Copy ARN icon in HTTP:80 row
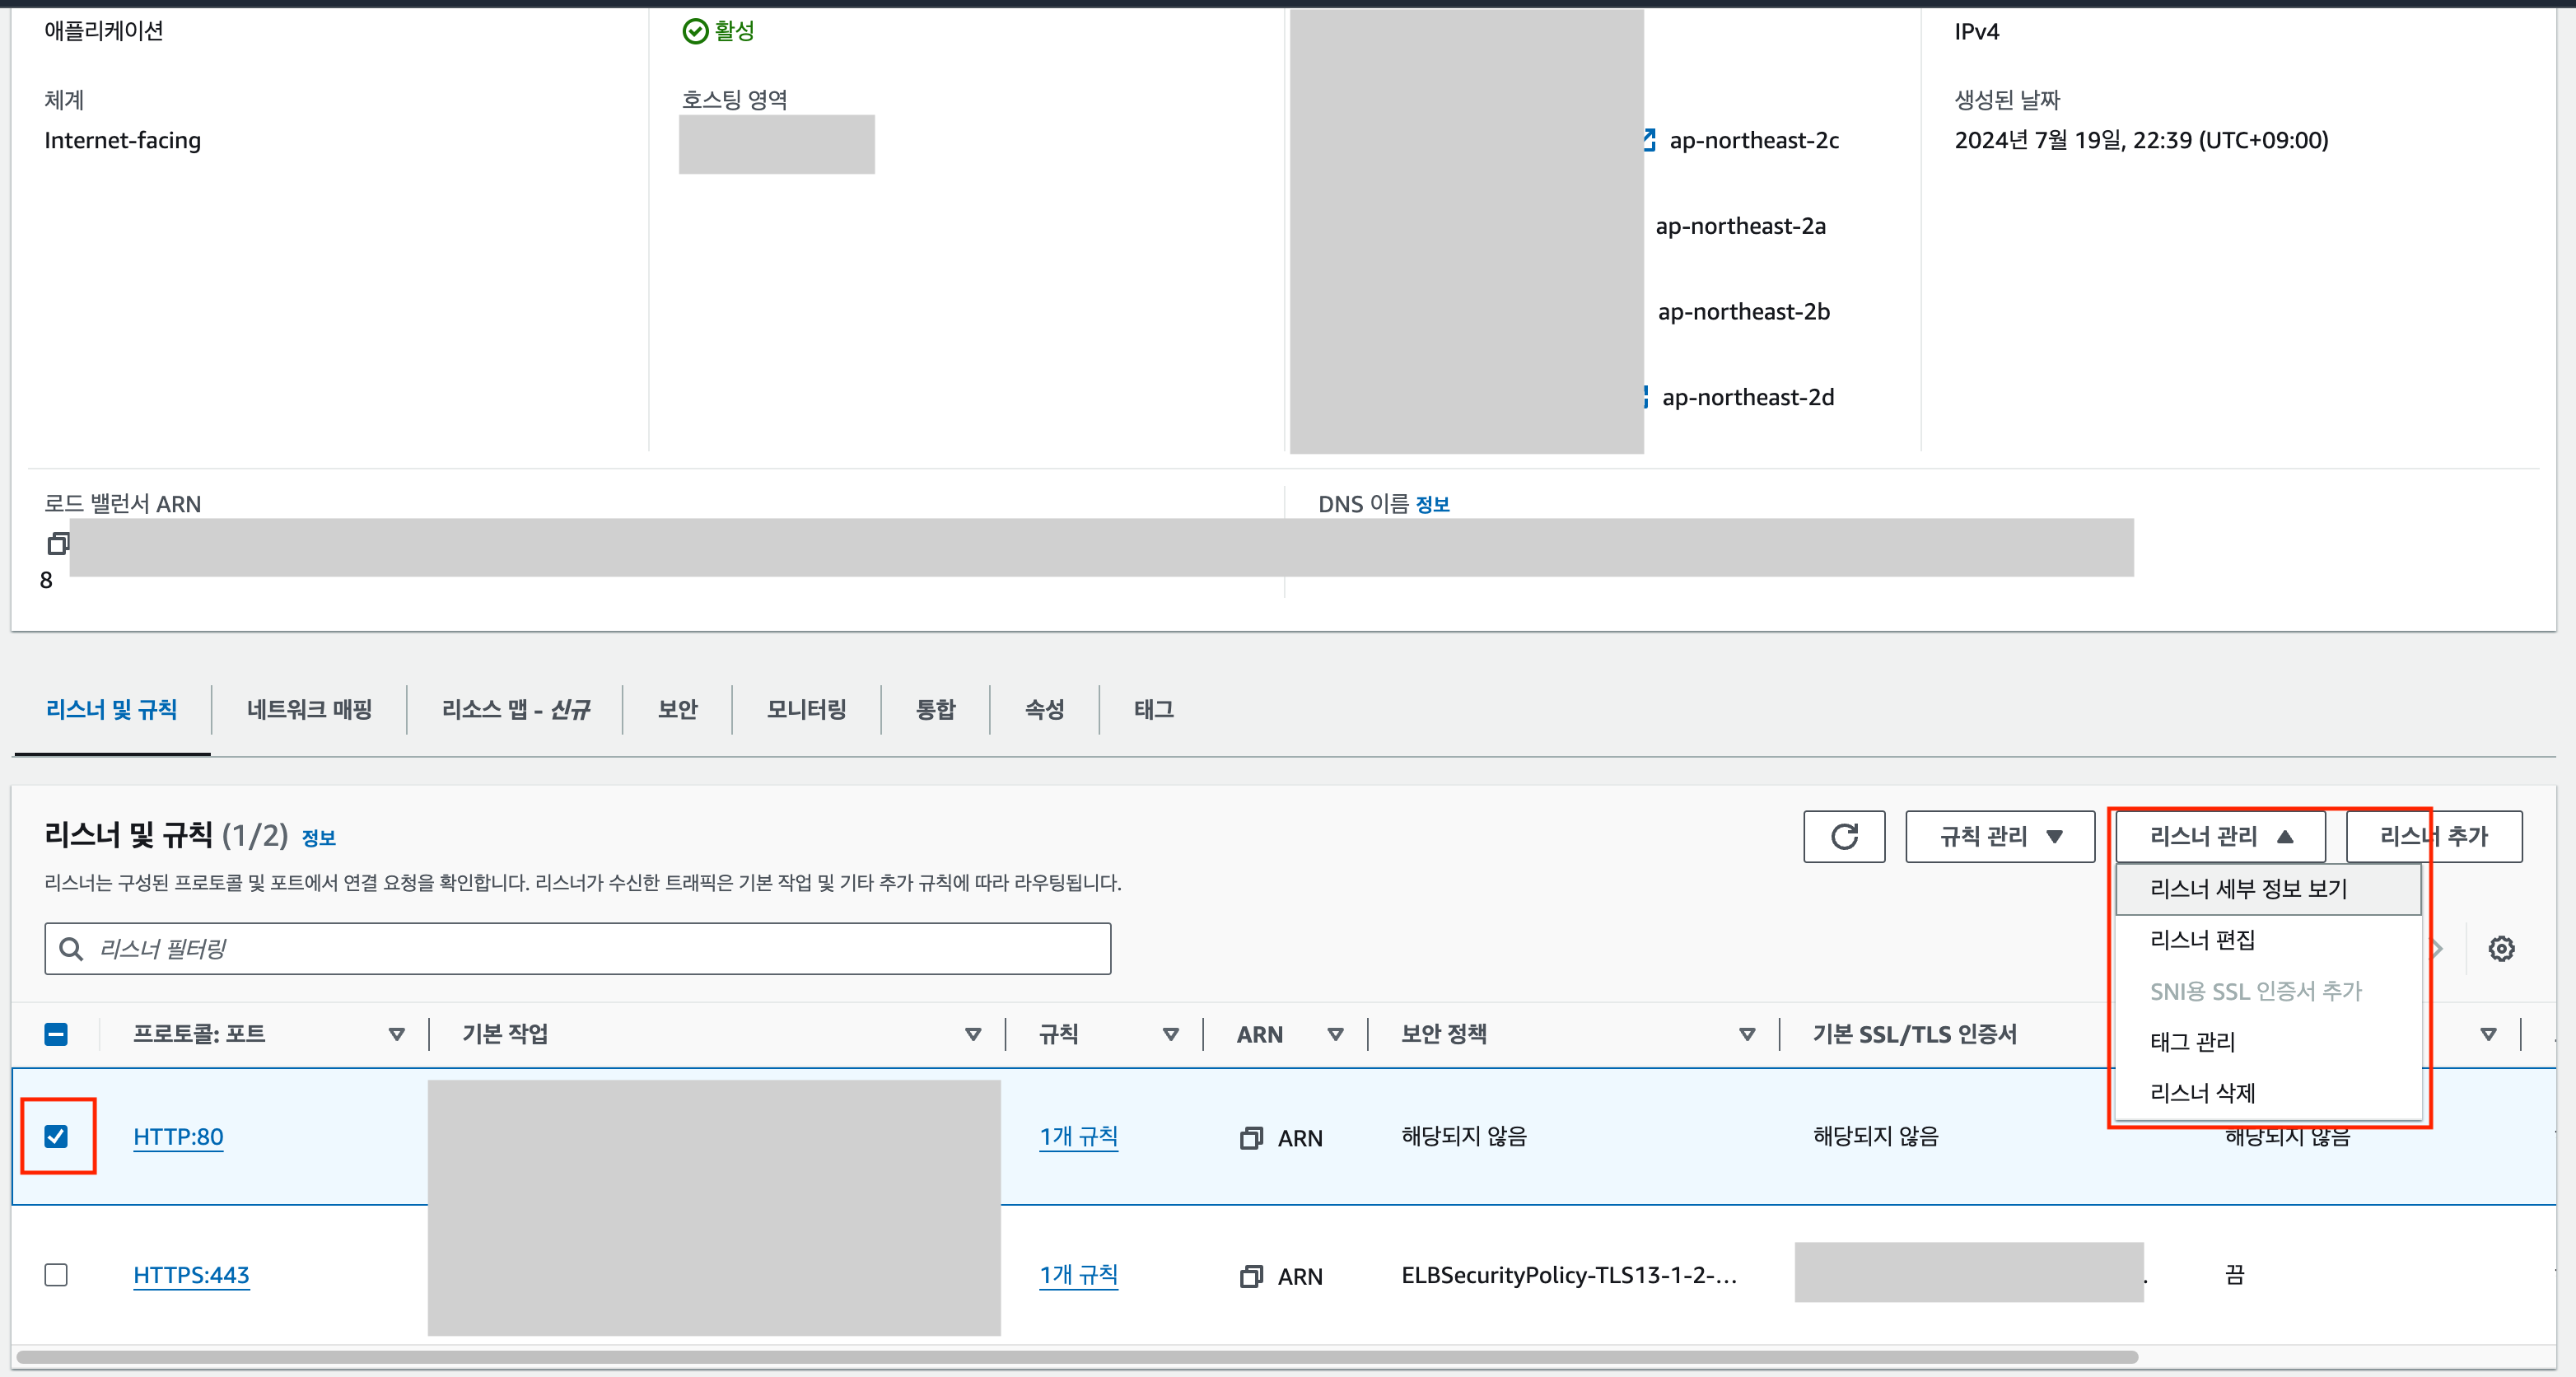The height and width of the screenshot is (1377, 2576). [x=1250, y=1138]
